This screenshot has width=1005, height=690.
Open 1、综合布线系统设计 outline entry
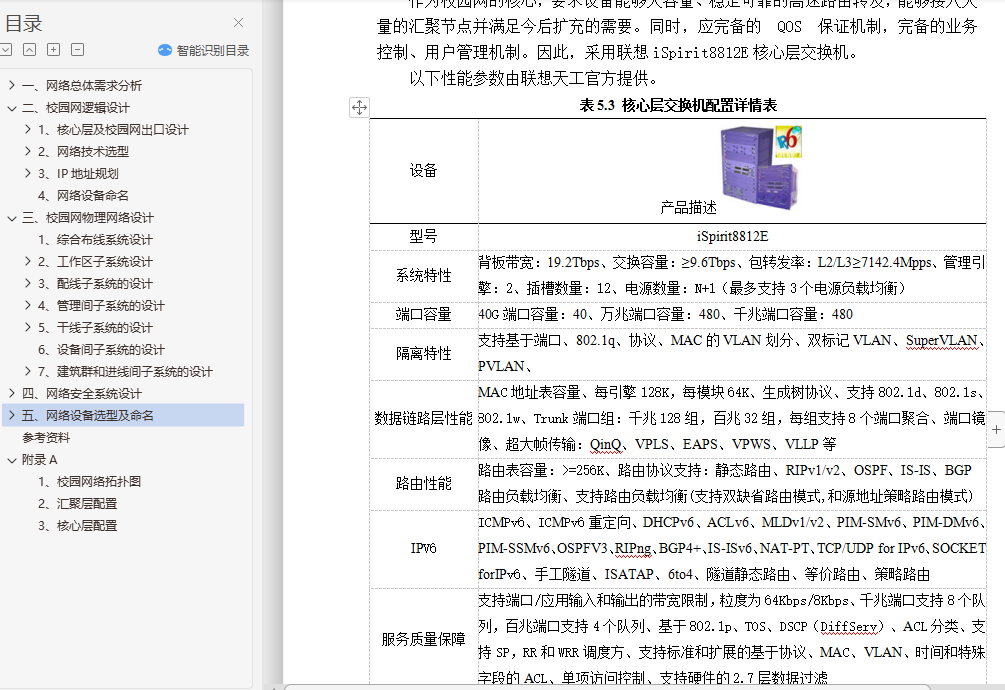[x=96, y=240]
